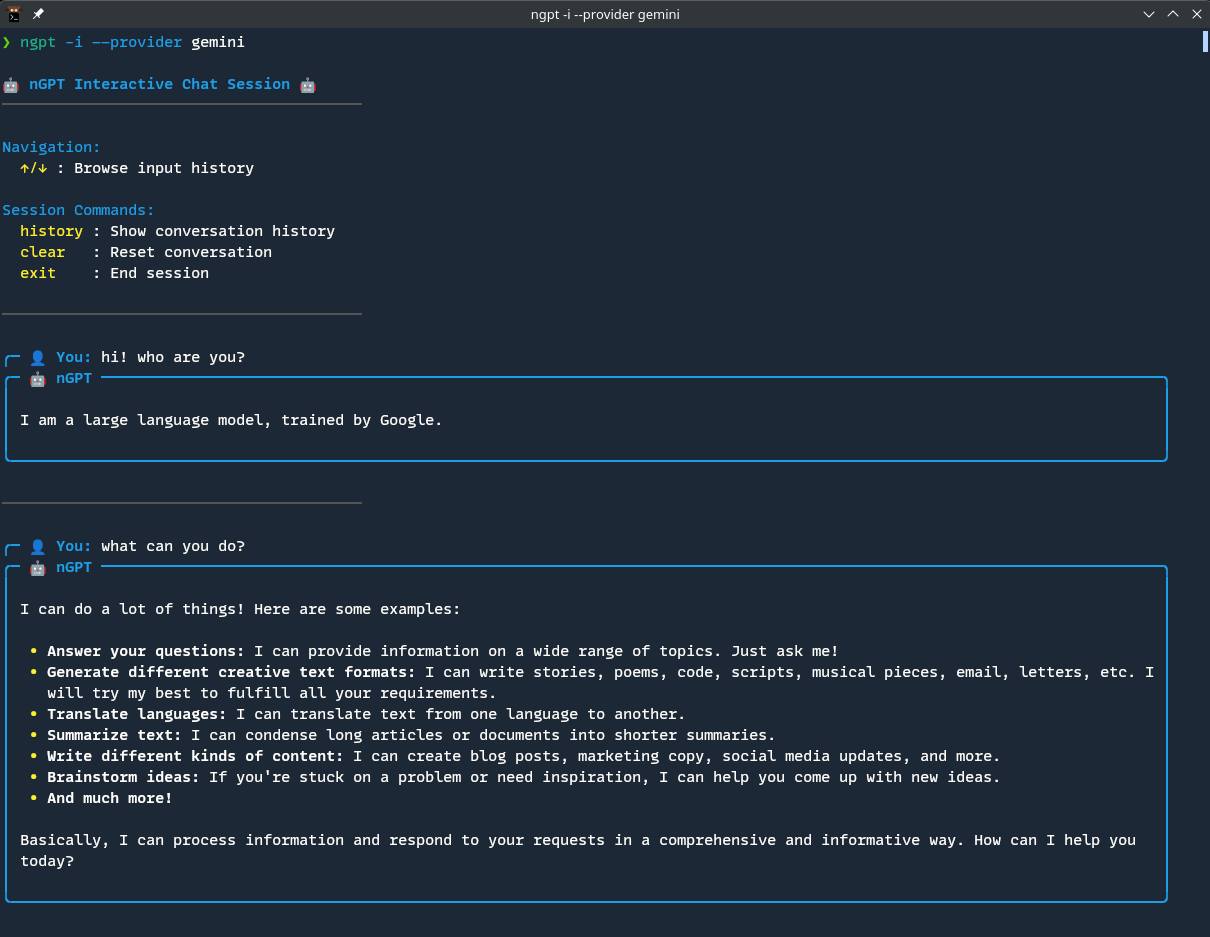Click the up/down arrows navigation hint
Image resolution: width=1210 pixels, height=937 pixels.
[31, 168]
